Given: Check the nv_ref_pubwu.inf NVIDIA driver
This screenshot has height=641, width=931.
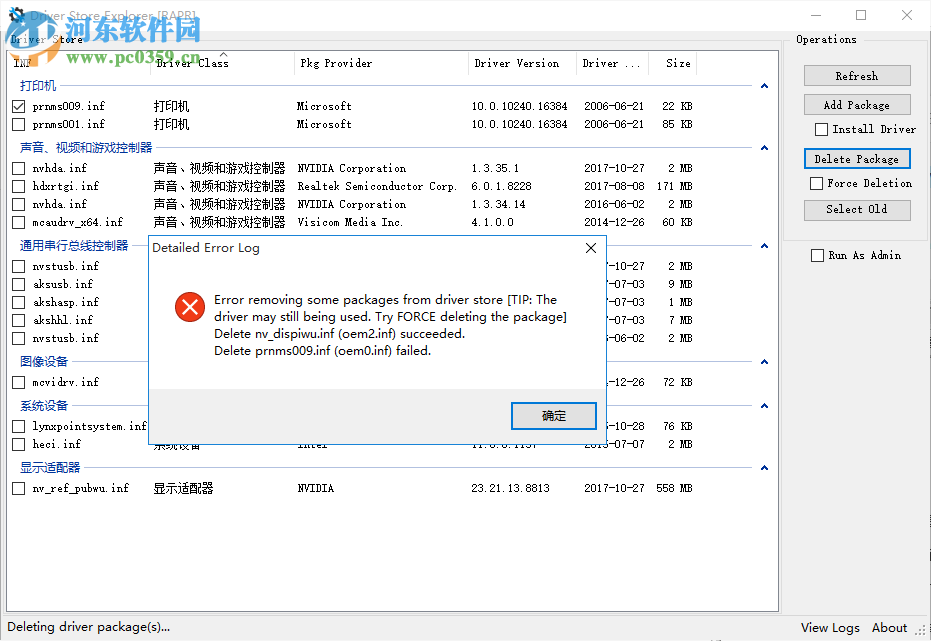Looking at the screenshot, I should (x=18, y=488).
